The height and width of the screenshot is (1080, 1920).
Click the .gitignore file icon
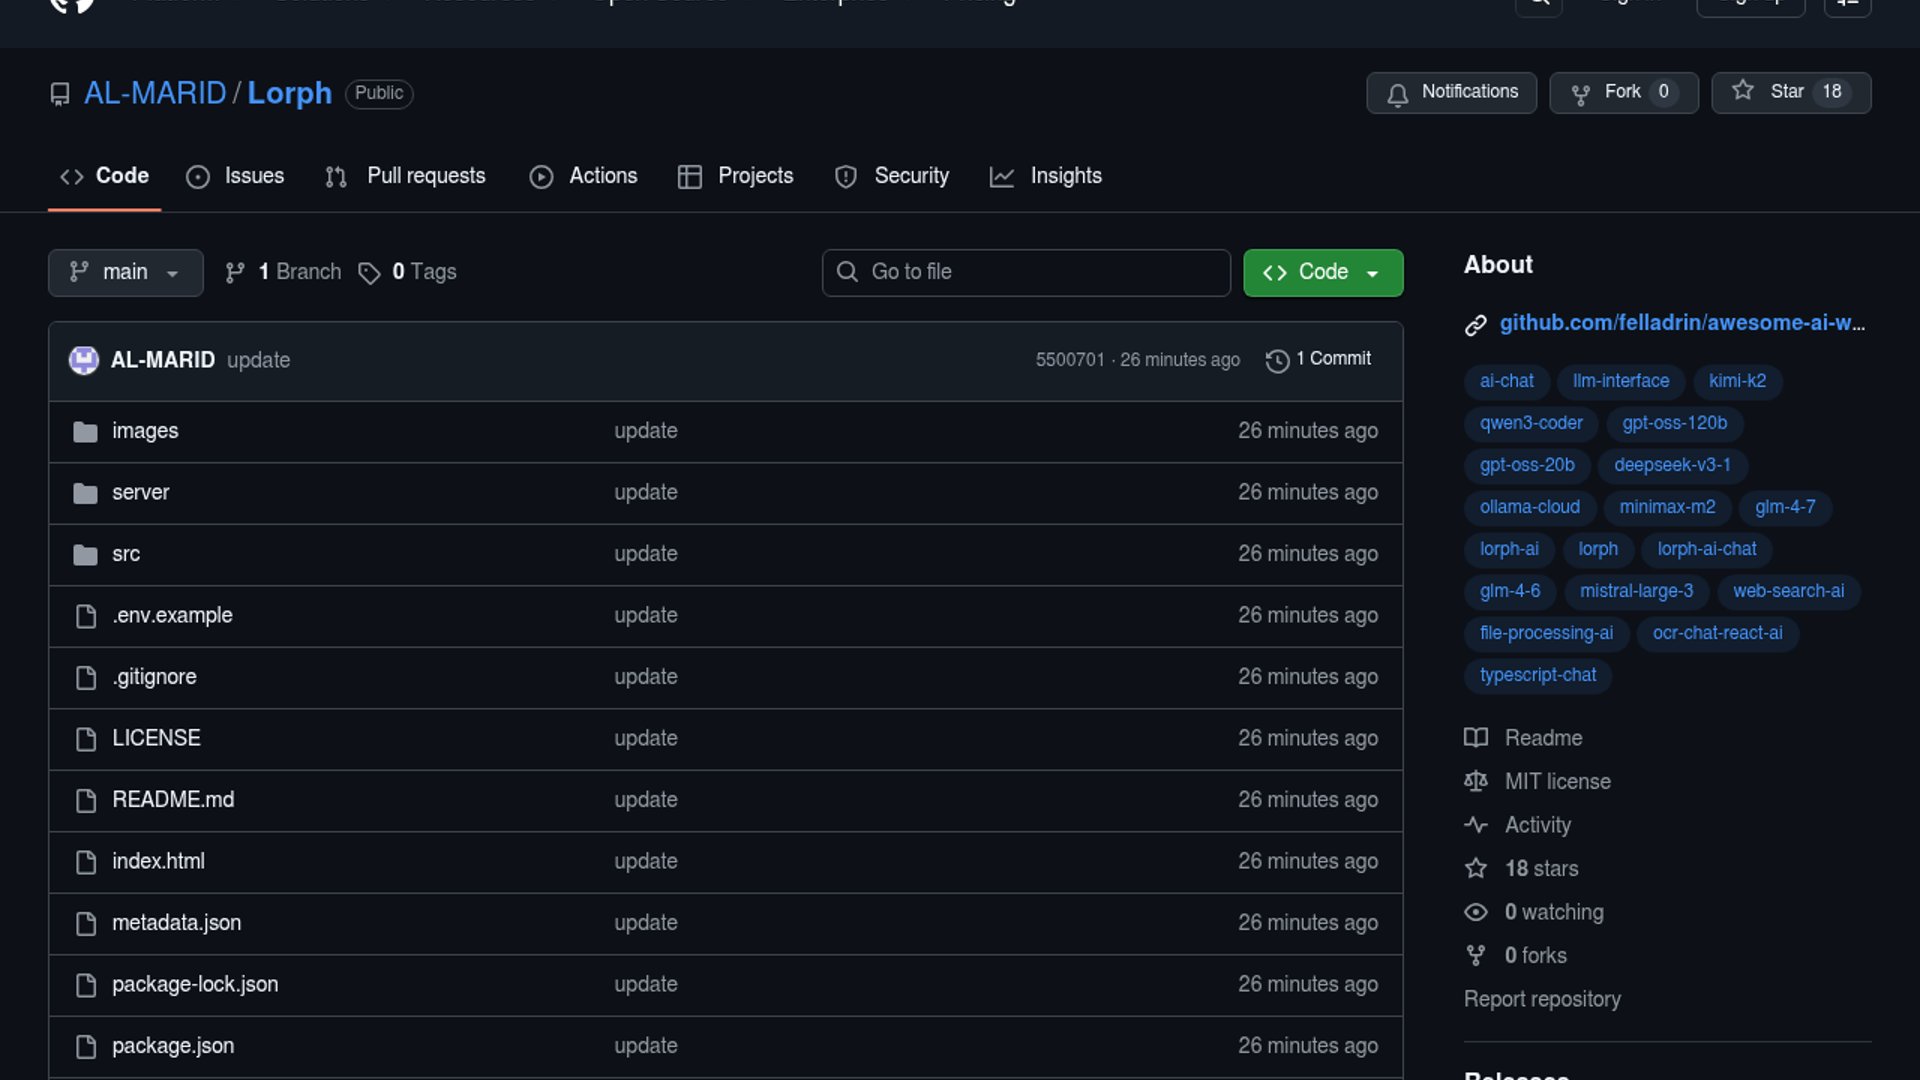(86, 678)
